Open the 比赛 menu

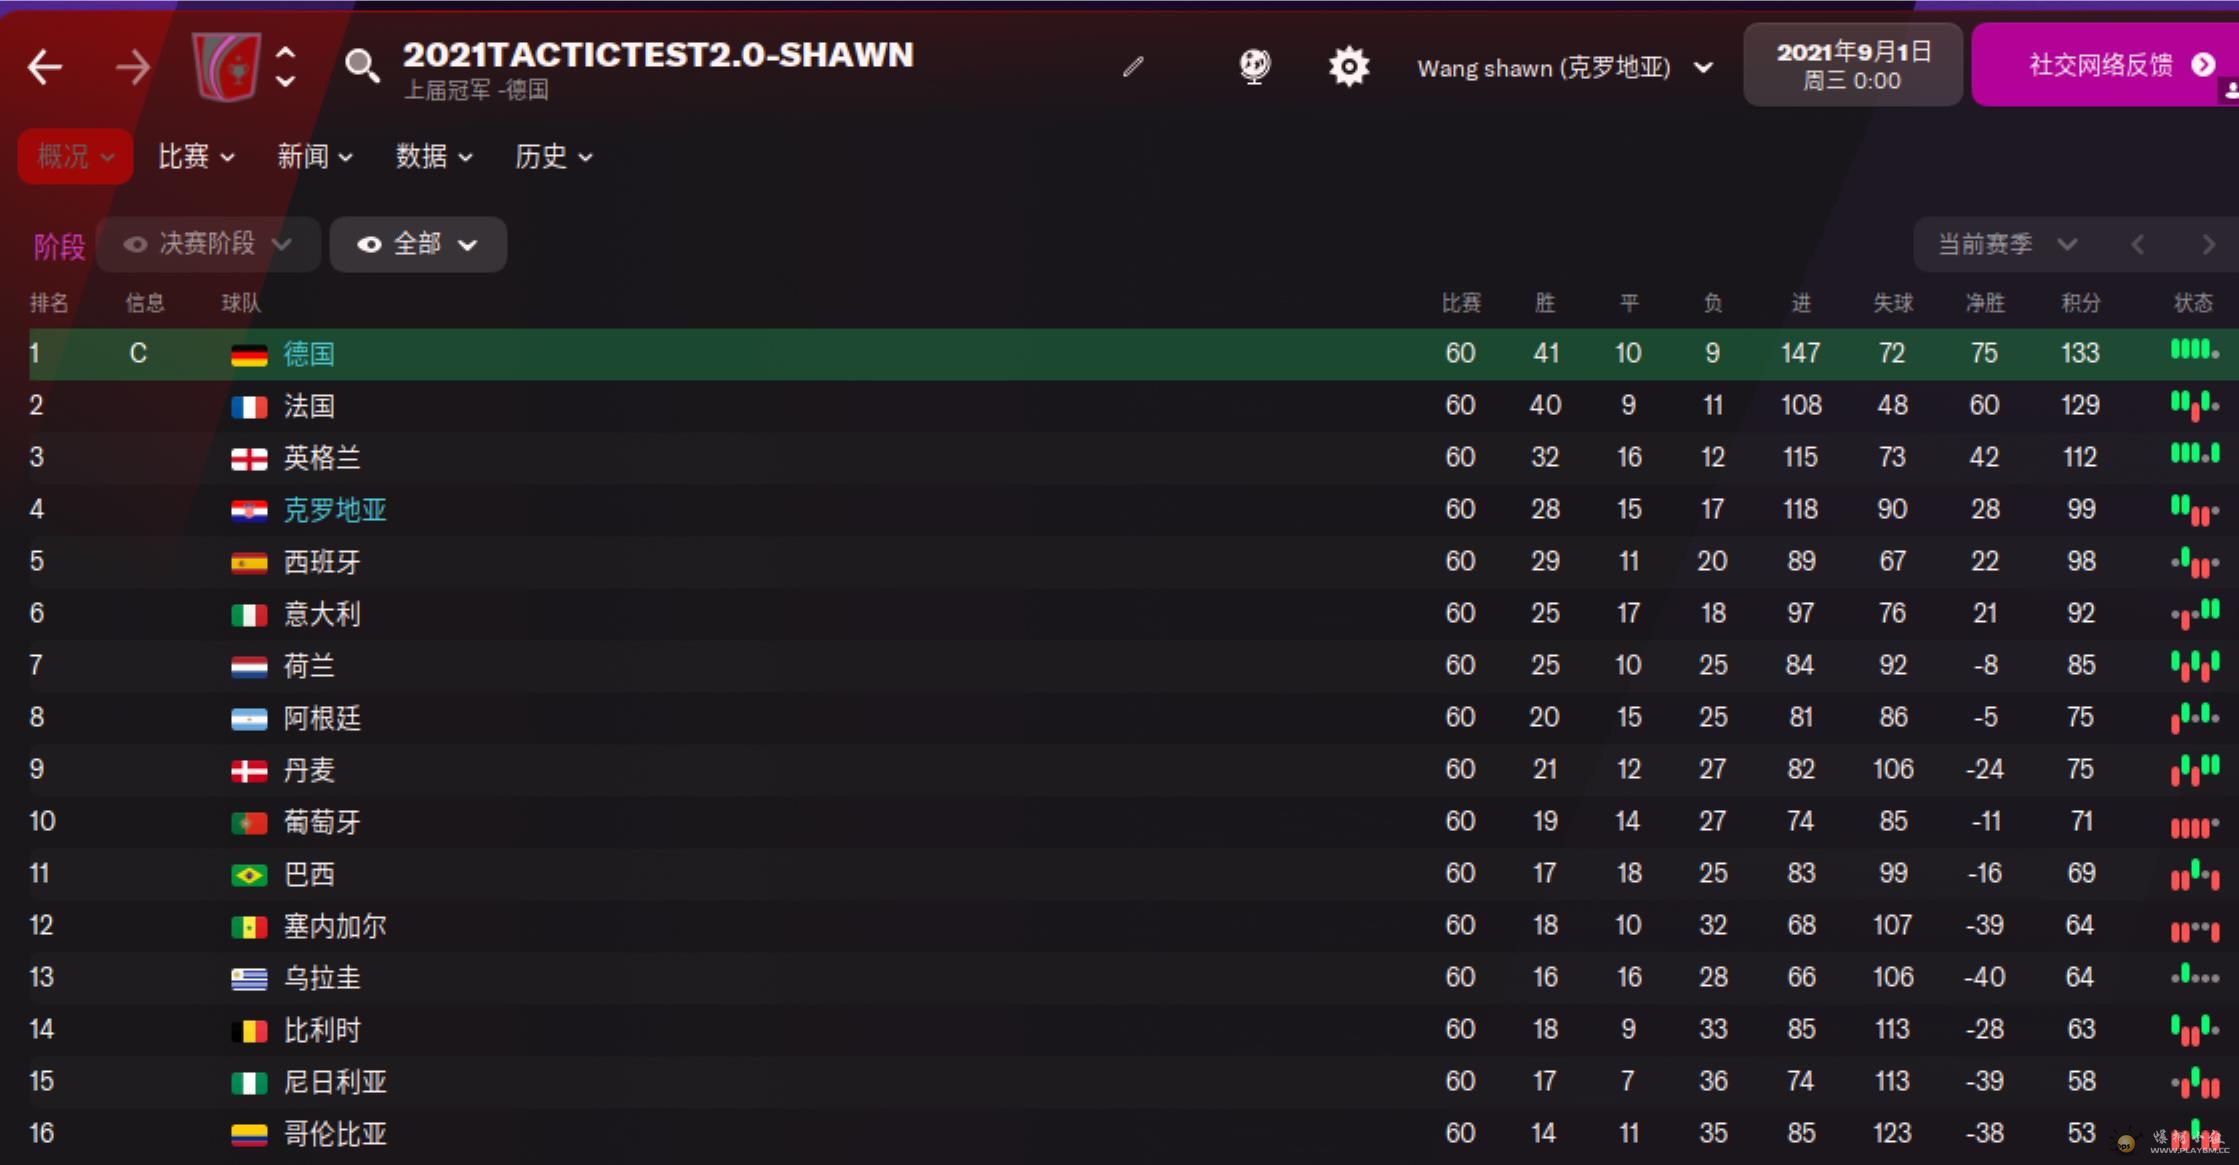pos(196,157)
